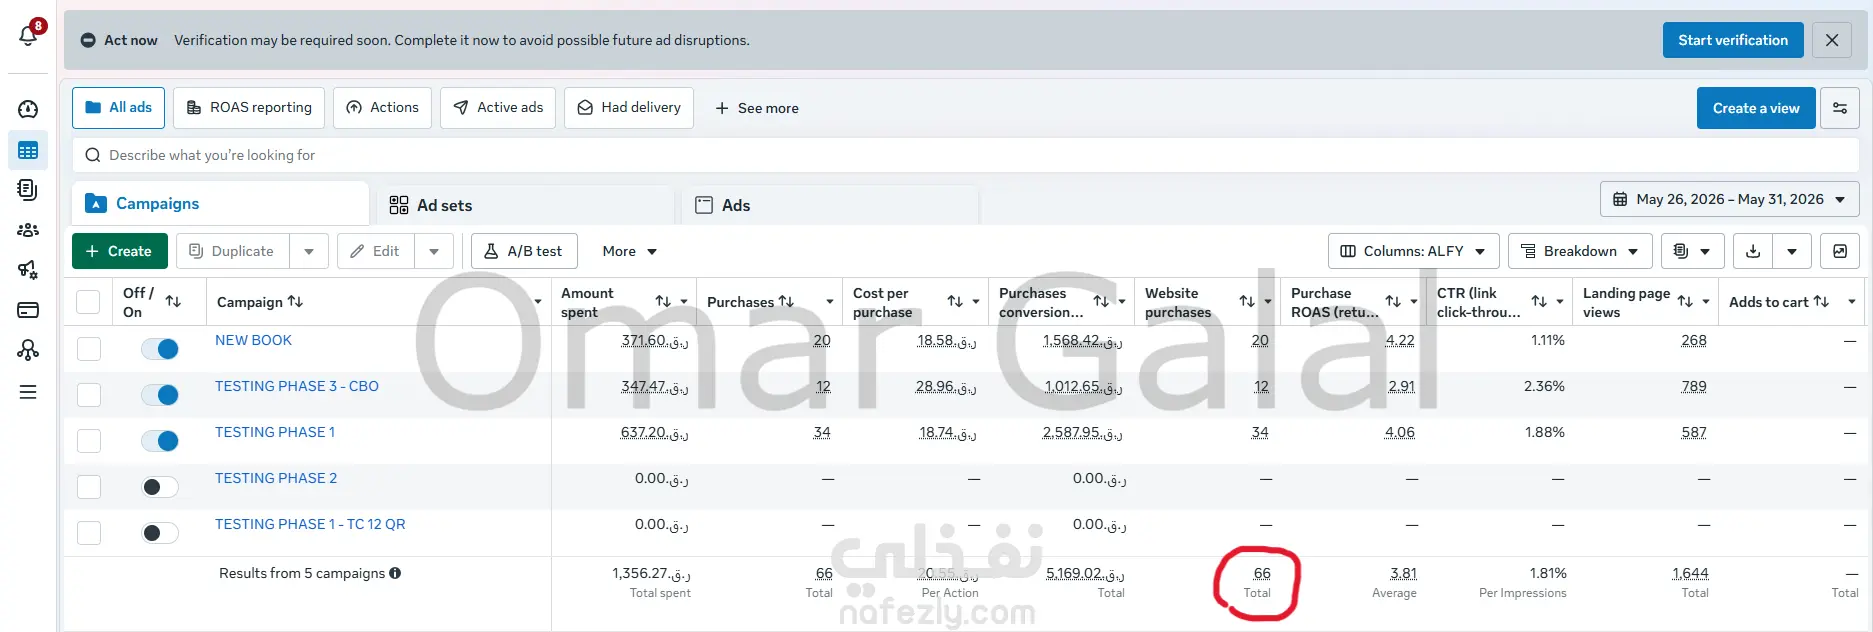This screenshot has height=632, width=1873.
Task: Open the More actions dropdown
Action: (629, 251)
